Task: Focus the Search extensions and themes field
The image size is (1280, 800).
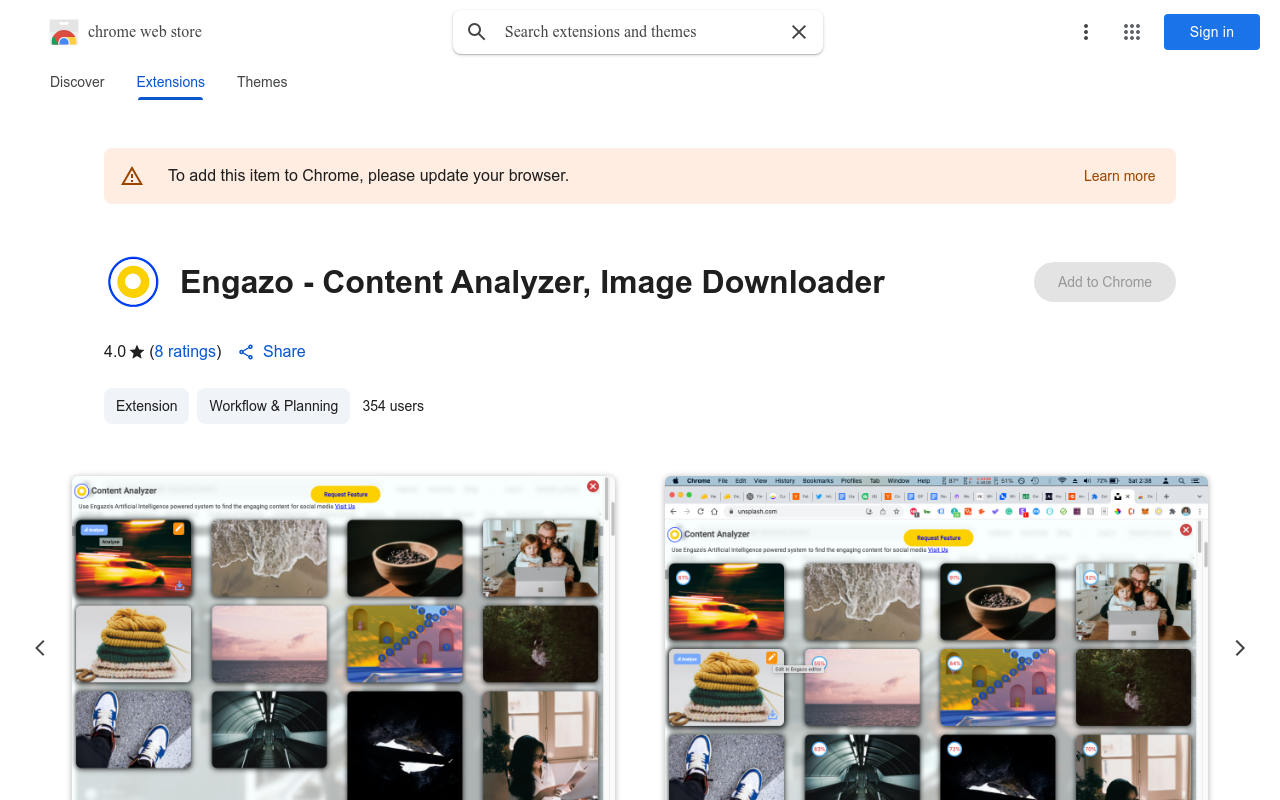Action: pyautogui.click(x=638, y=32)
